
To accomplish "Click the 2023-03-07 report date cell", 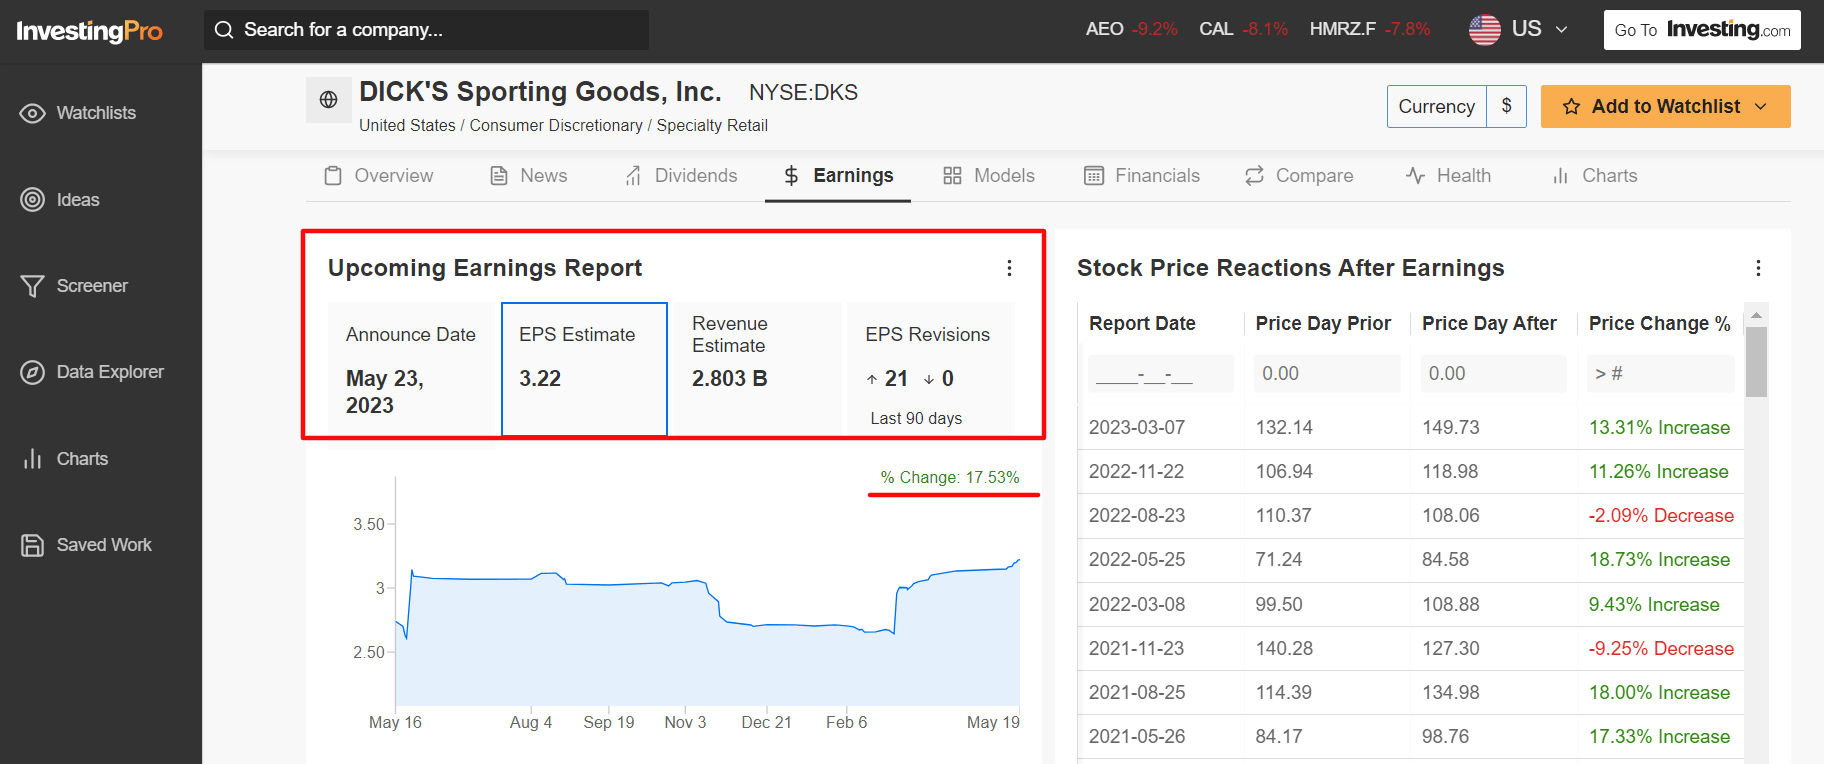I will [1137, 428].
